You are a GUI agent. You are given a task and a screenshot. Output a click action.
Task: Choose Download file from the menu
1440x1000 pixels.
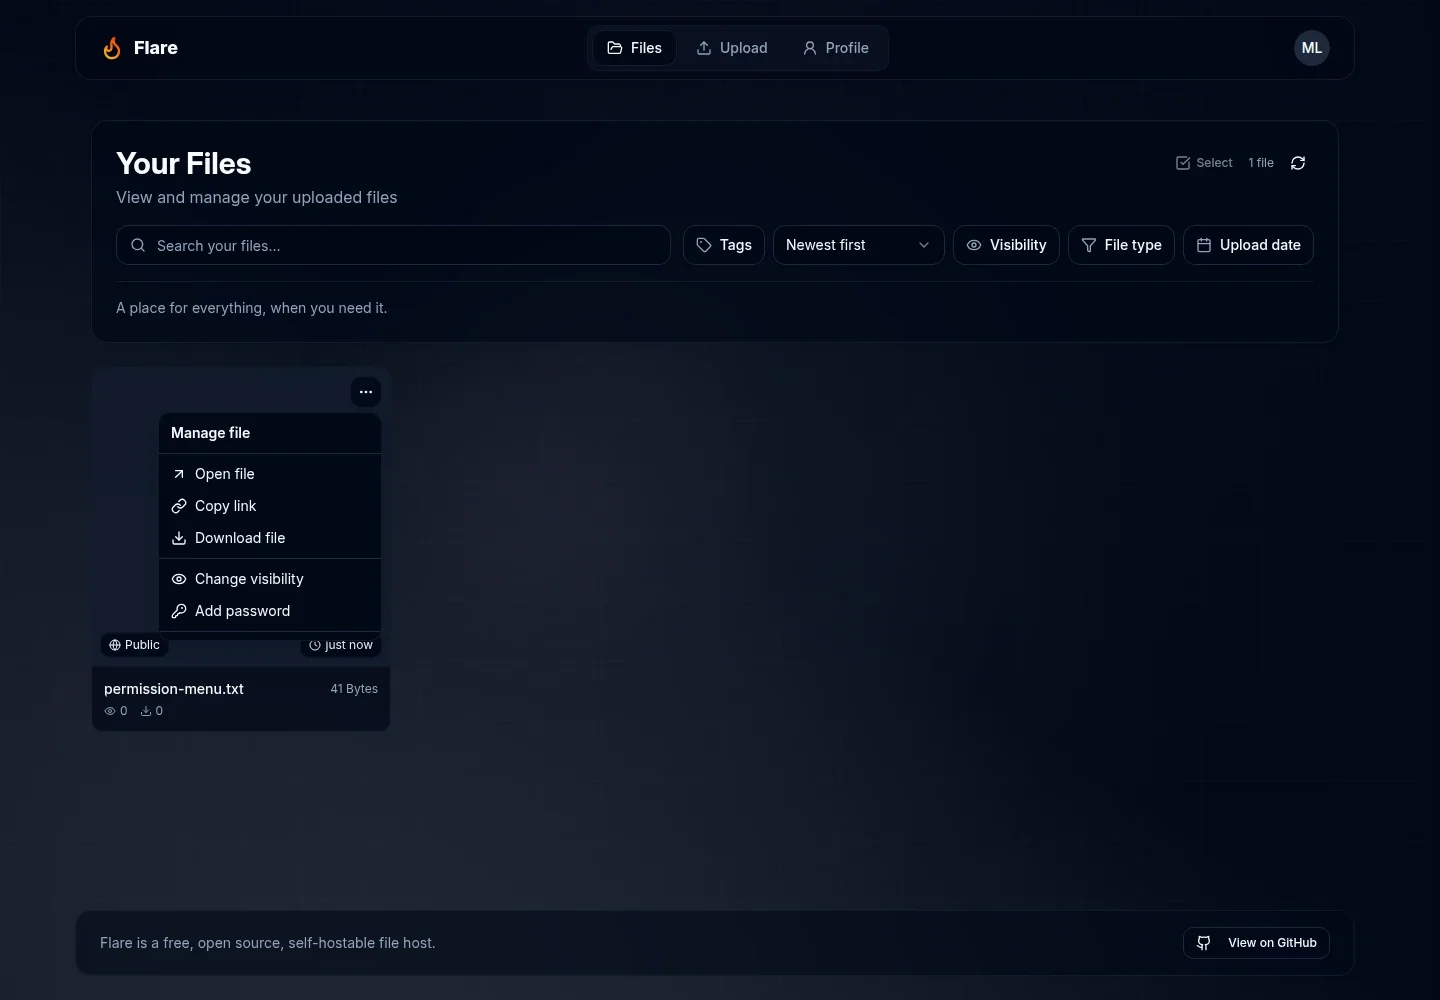[x=270, y=538]
